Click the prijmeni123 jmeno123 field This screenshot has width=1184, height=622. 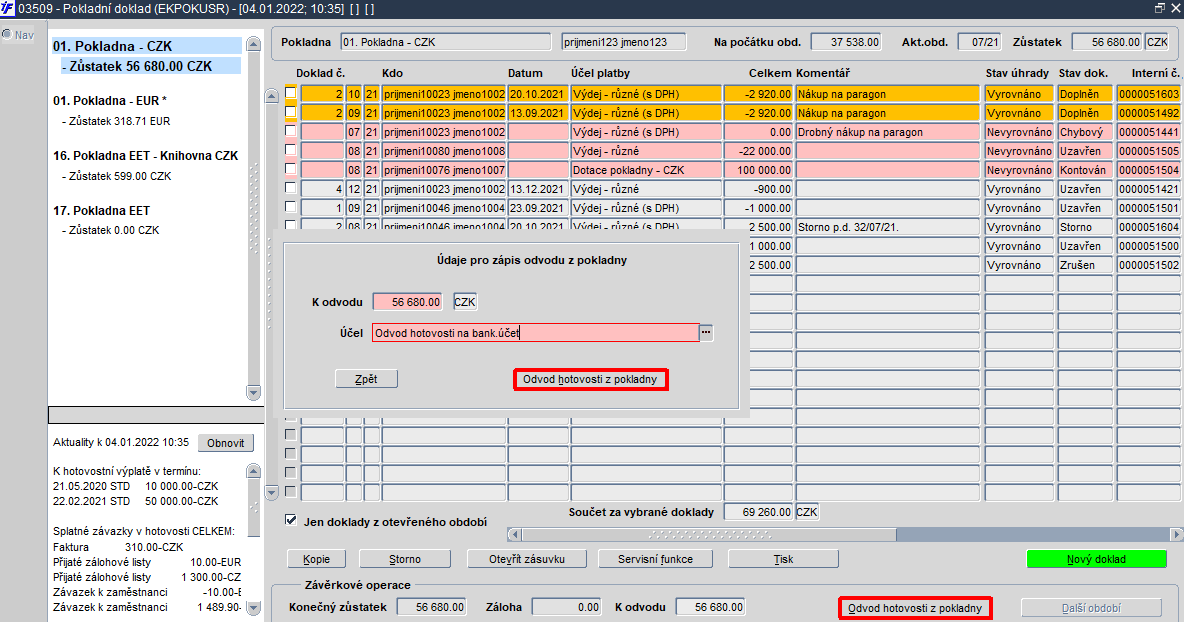click(624, 42)
